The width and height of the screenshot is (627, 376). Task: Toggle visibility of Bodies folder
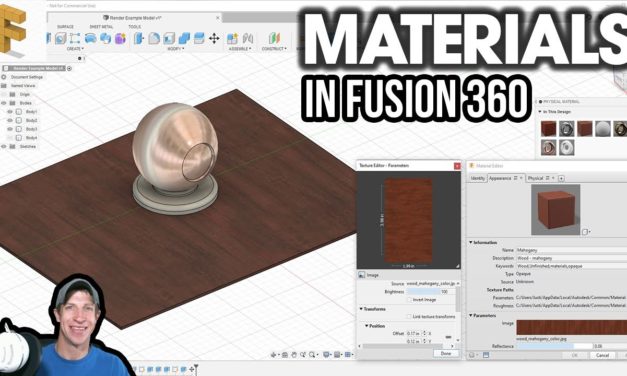click(x=4, y=103)
